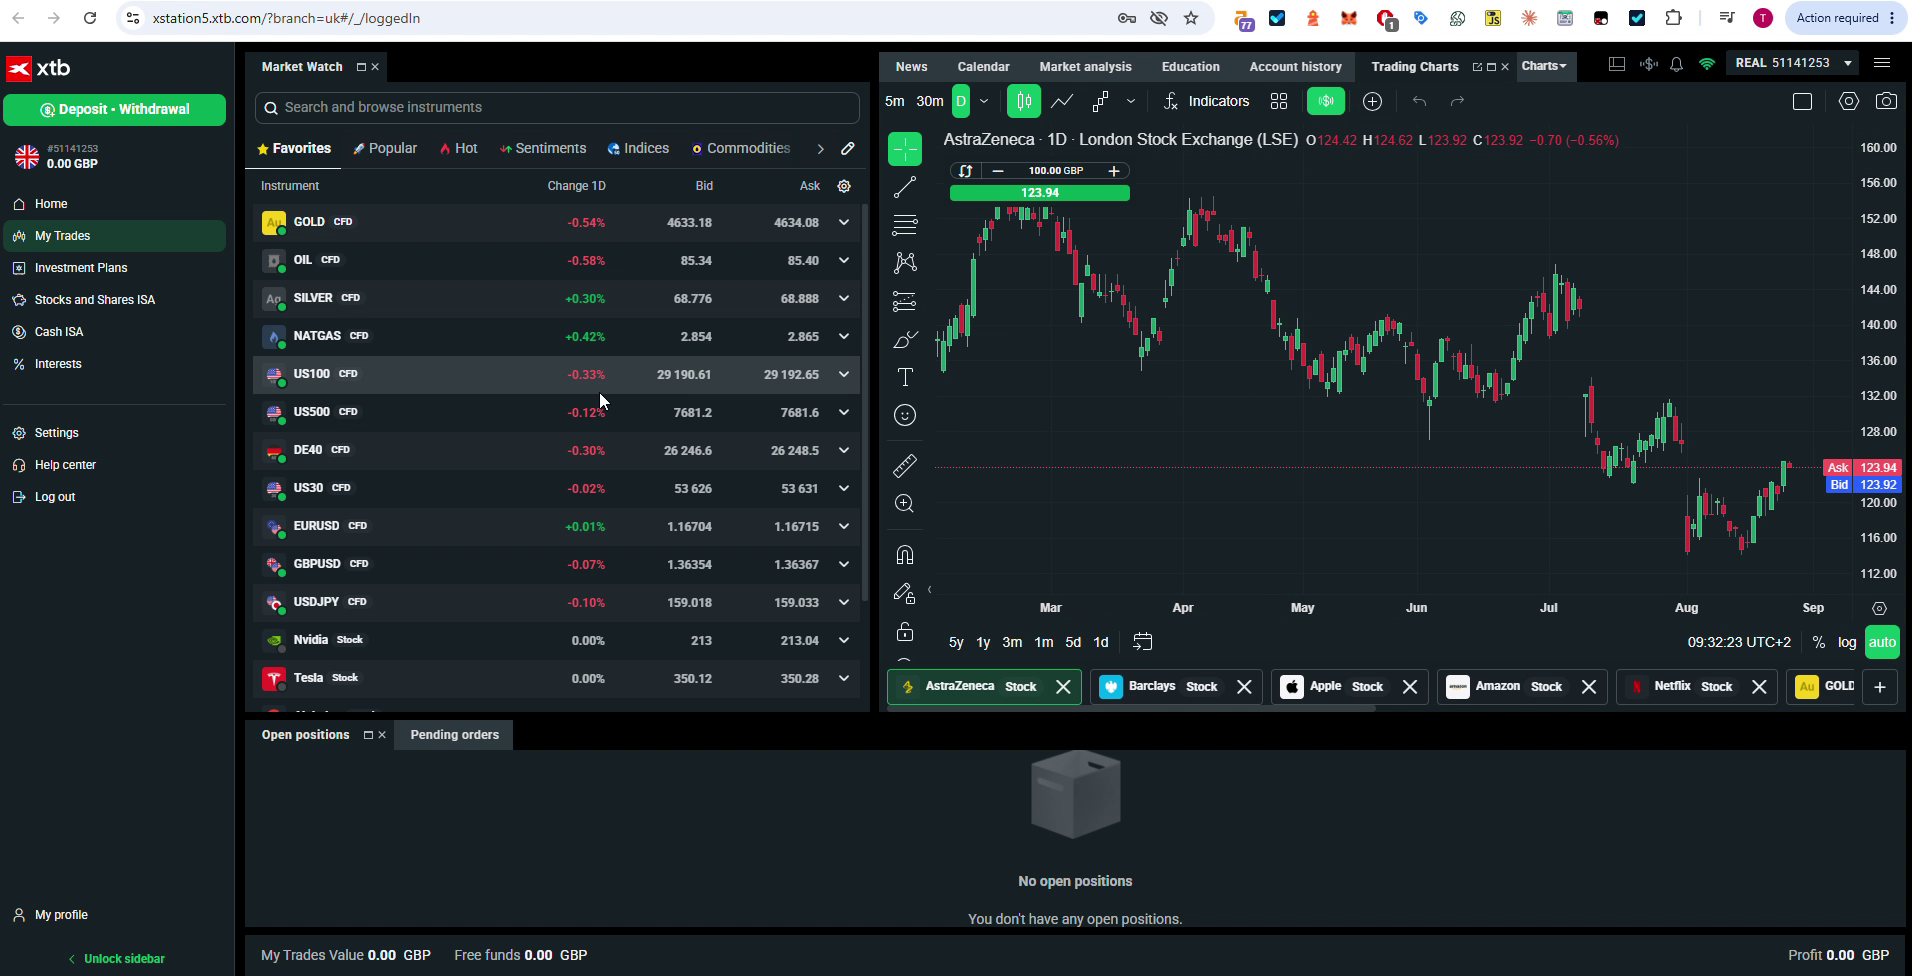Click the 100.00 GBP volume field

tap(1055, 171)
